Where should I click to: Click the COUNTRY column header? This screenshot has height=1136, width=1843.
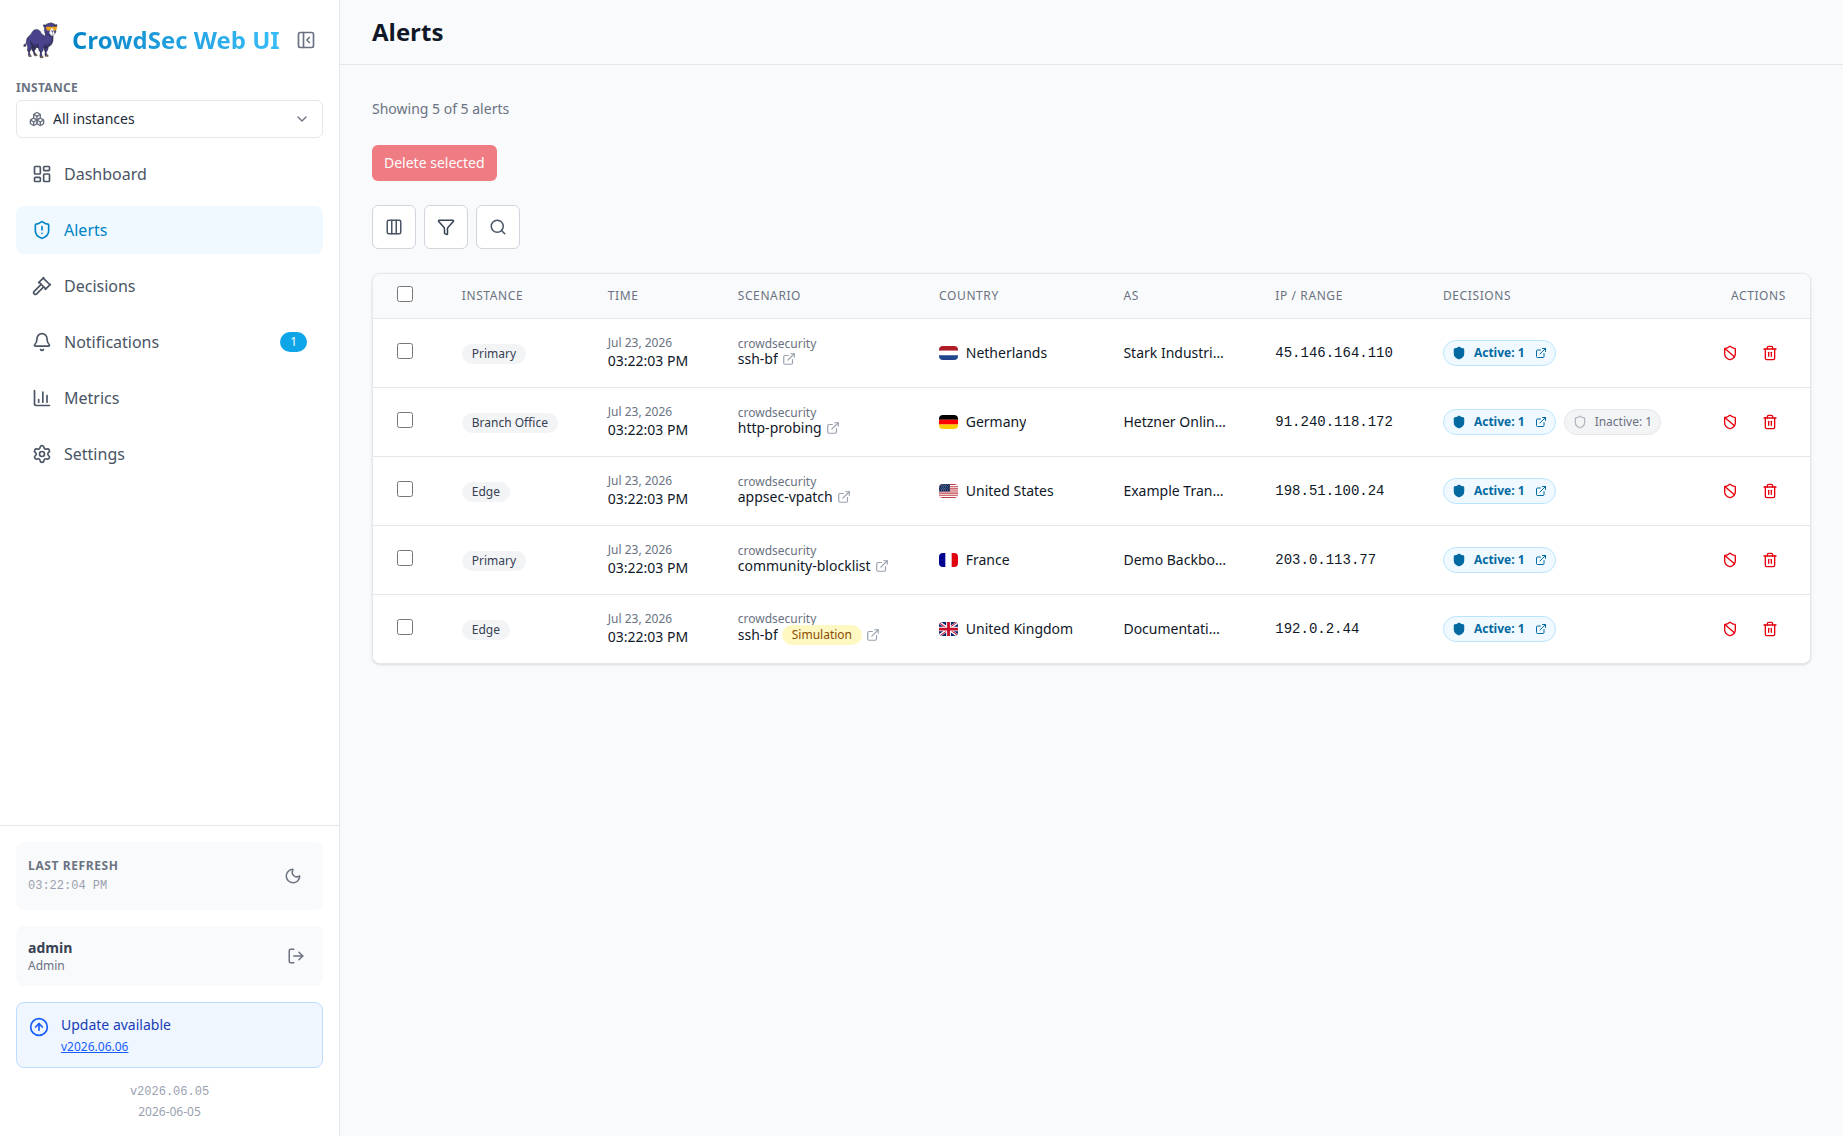coord(969,296)
